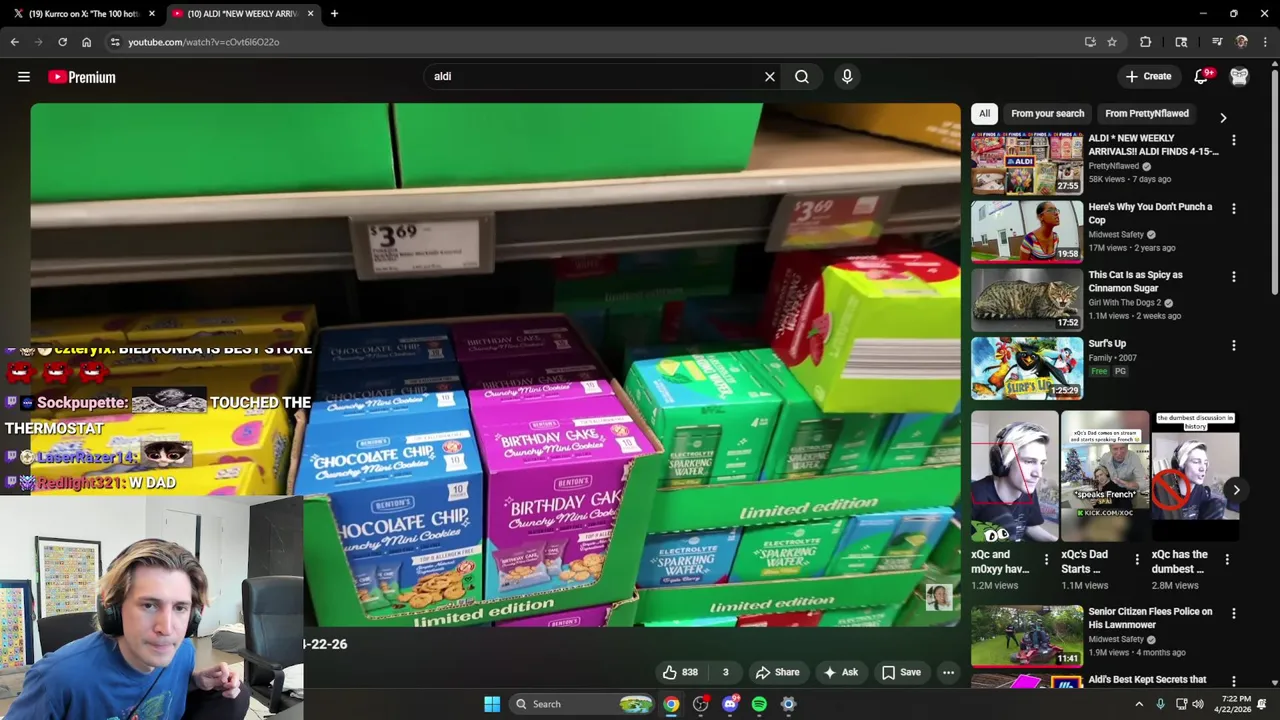Open Senior Citizen Flees Police video
Viewport: 1280px width, 720px height.
click(1027, 636)
